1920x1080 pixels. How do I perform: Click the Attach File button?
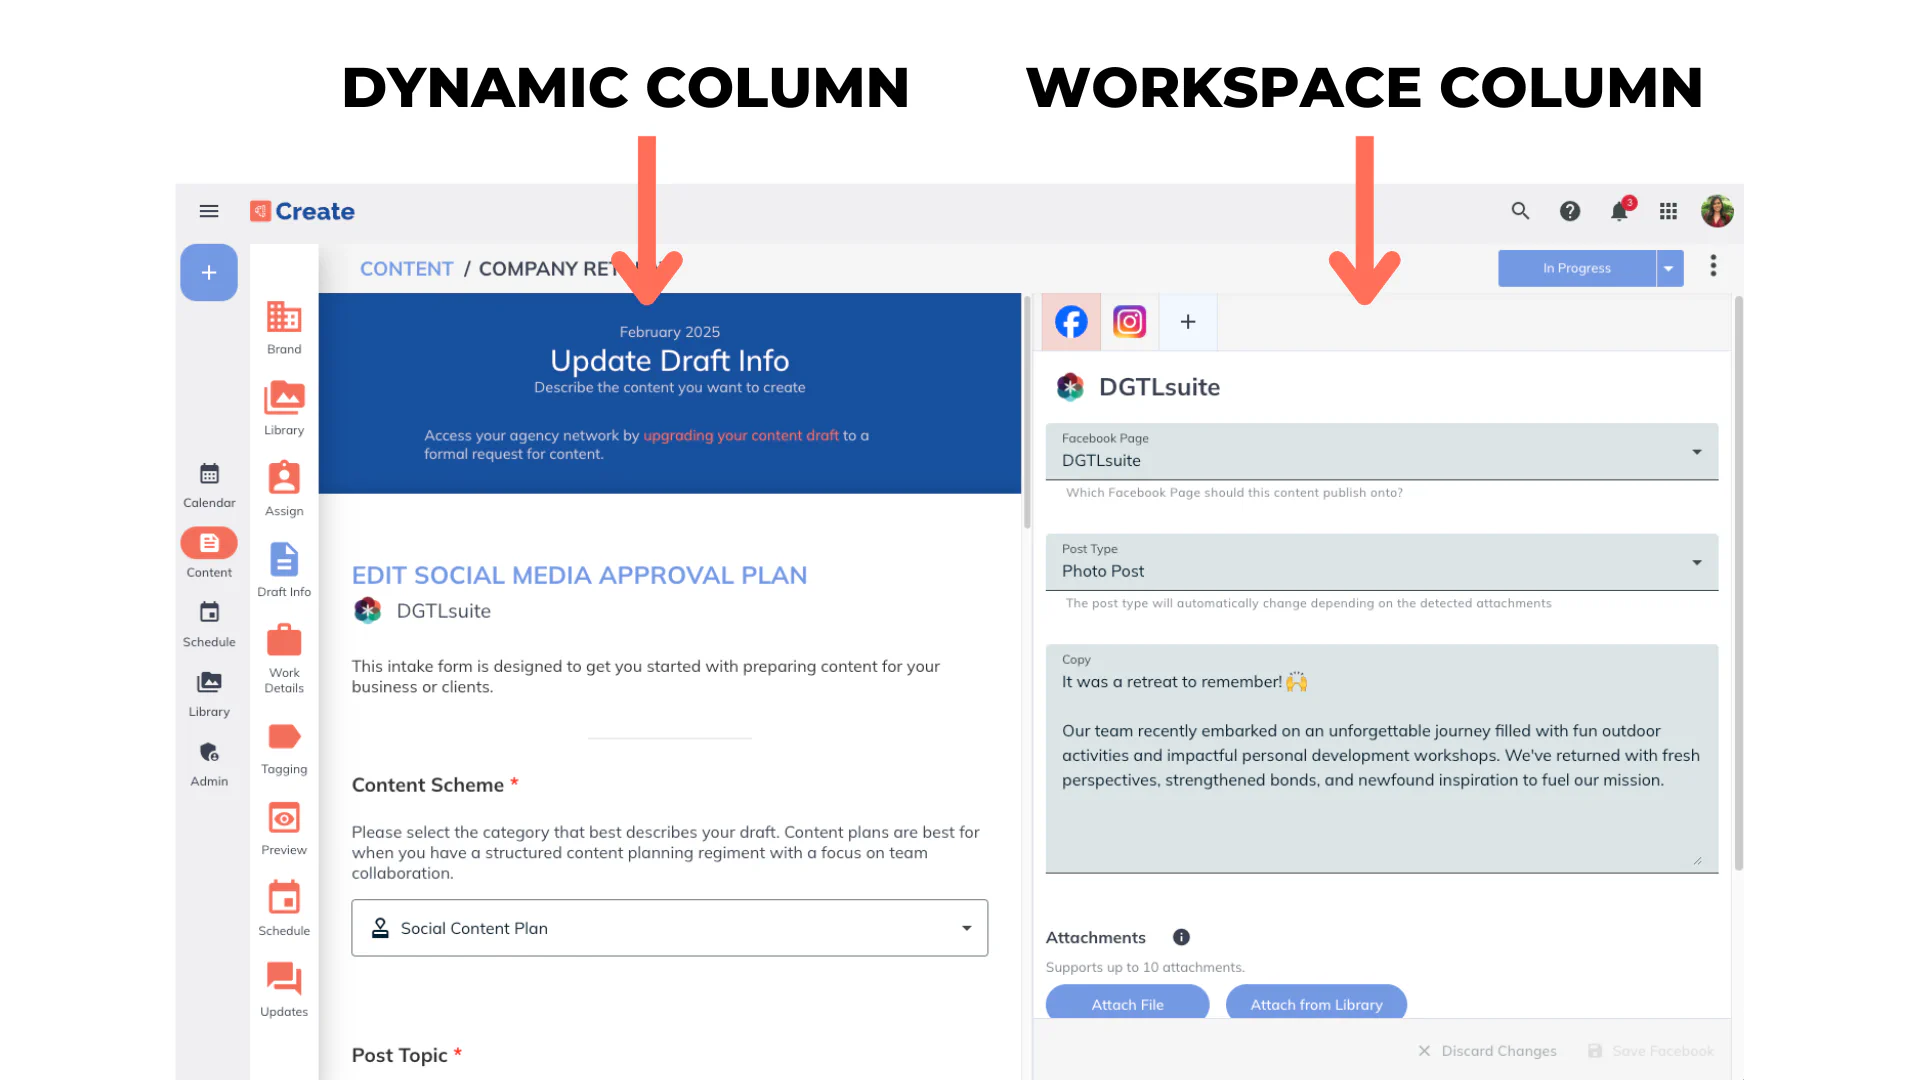[x=1127, y=1004]
